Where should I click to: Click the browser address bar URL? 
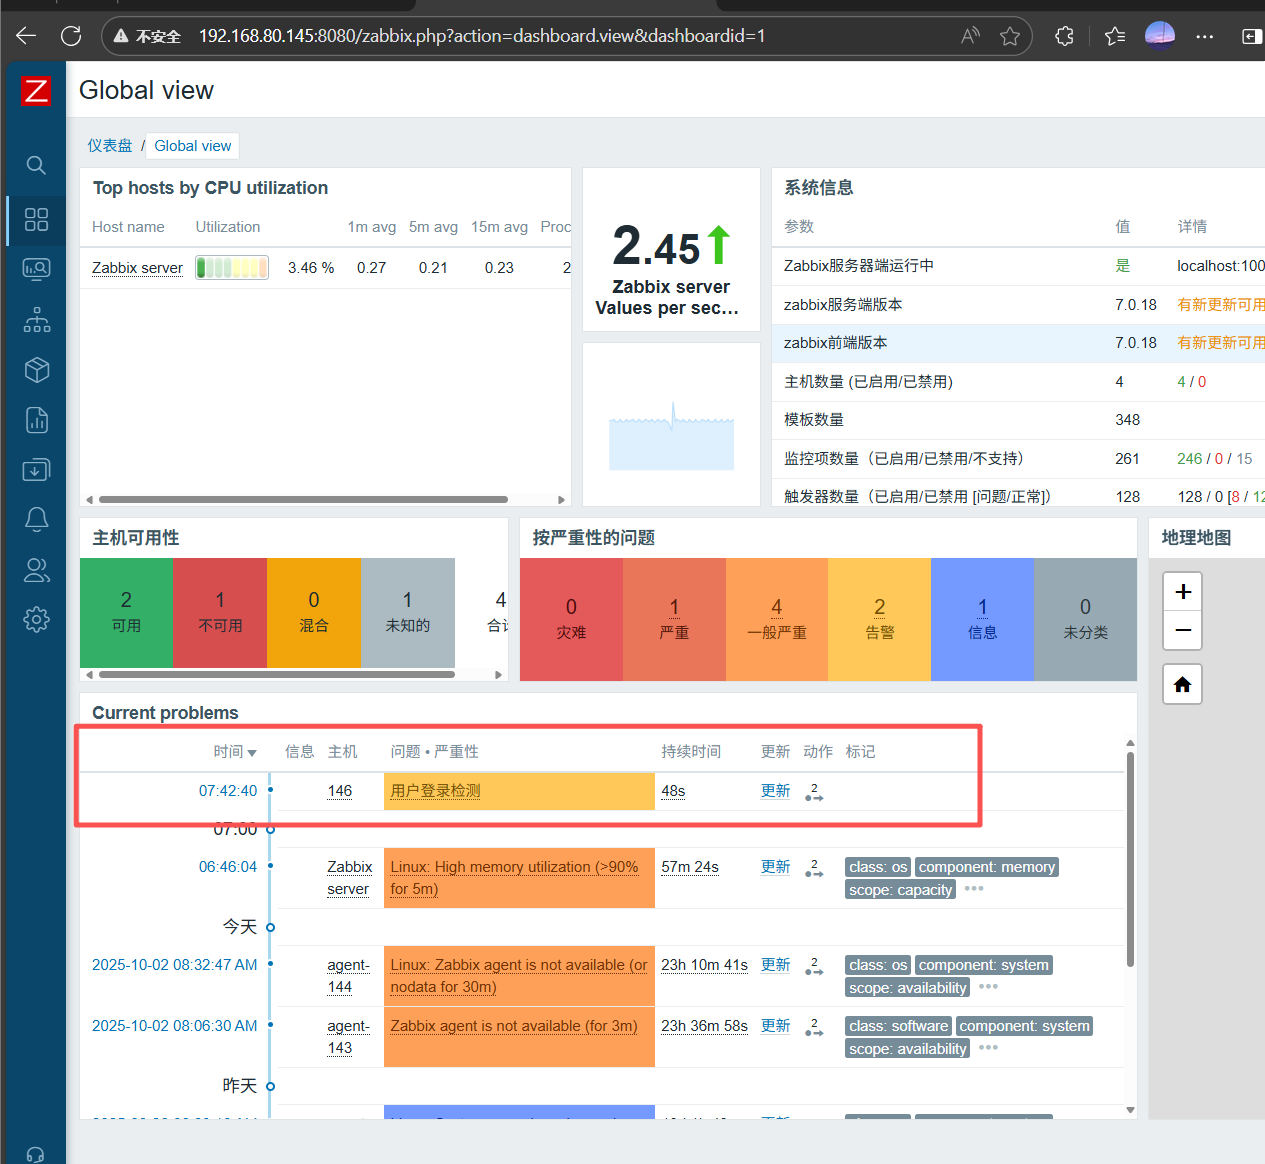(x=482, y=36)
